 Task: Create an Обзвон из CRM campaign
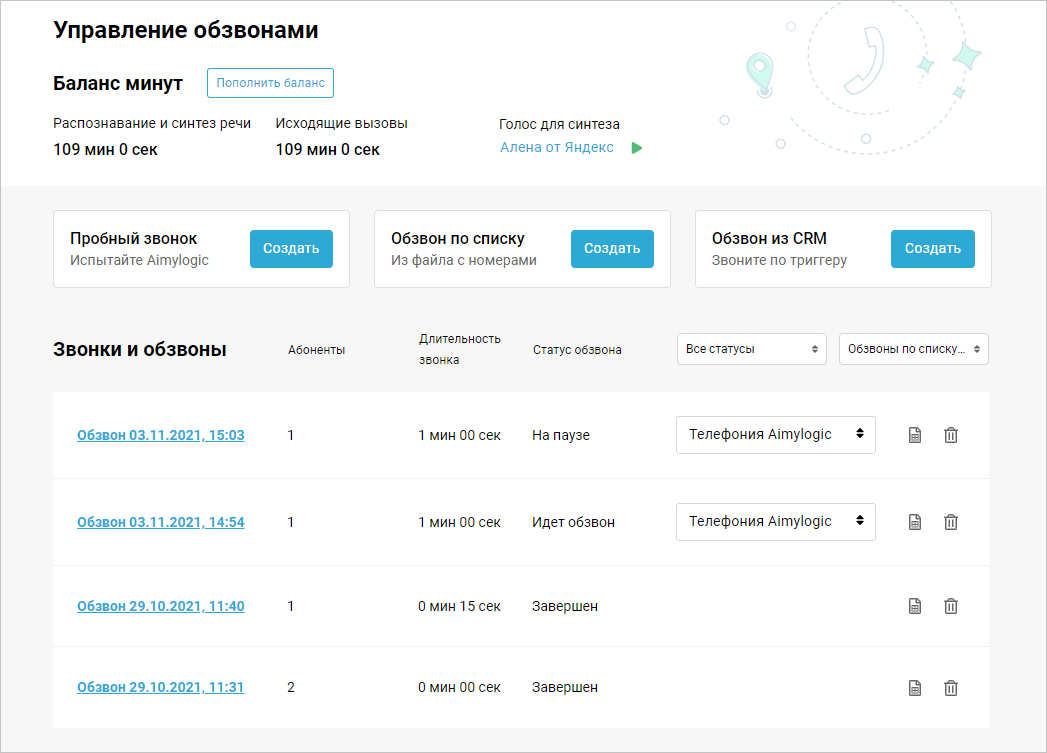(x=932, y=249)
